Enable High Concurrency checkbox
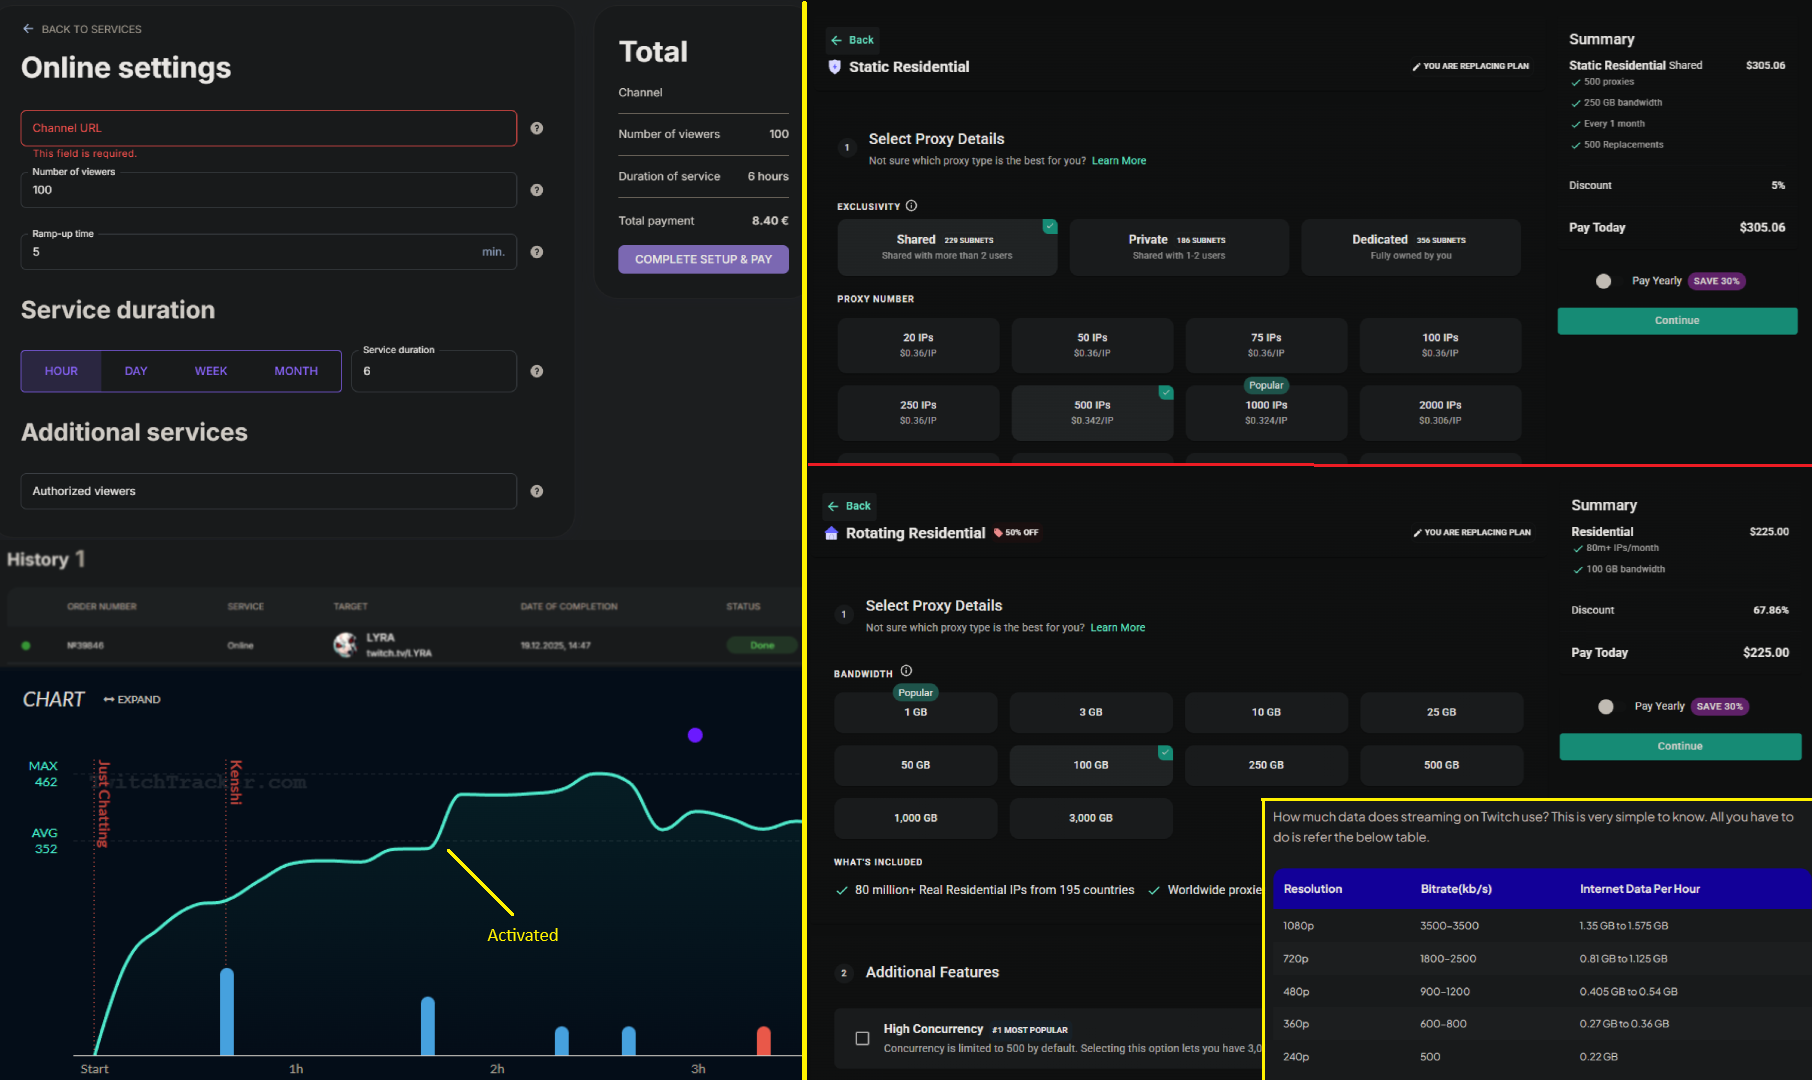This screenshot has height=1080, width=1812. 862,1038
